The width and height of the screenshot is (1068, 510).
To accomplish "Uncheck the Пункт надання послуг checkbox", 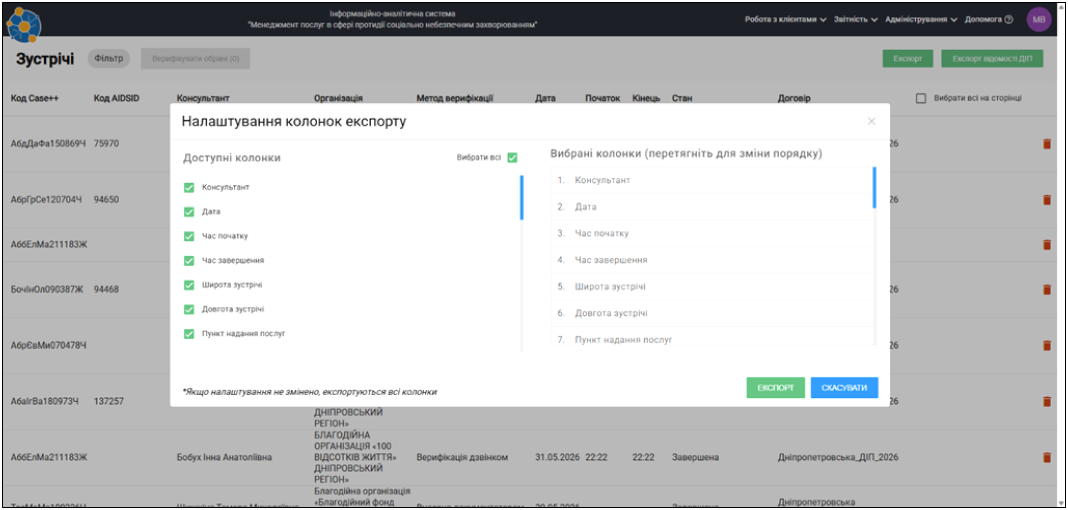I will pos(189,334).
